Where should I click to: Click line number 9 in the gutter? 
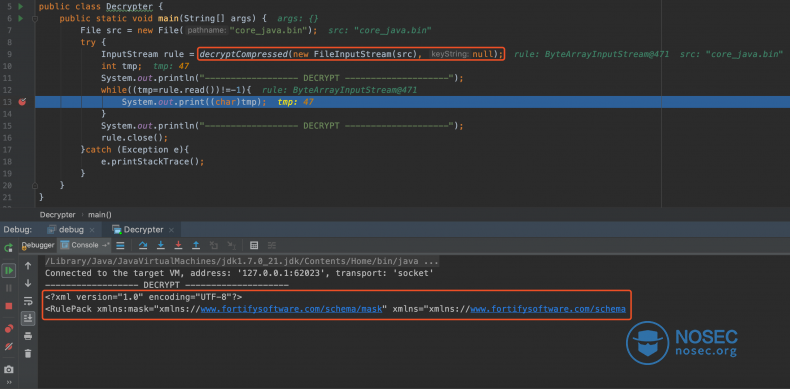tap(9, 54)
